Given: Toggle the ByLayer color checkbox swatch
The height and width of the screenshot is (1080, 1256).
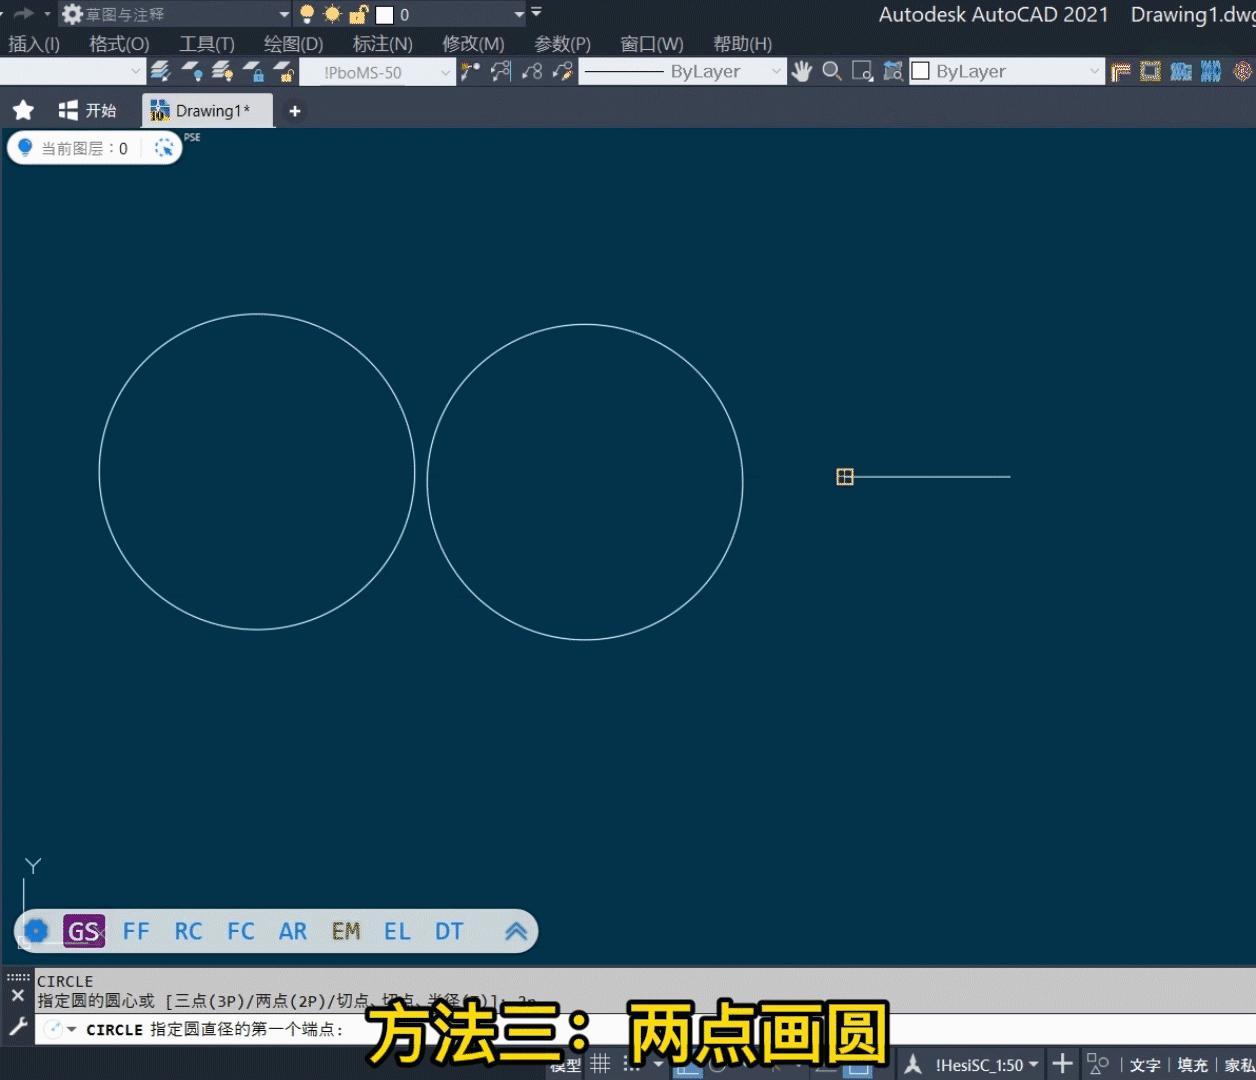Looking at the screenshot, I should (x=918, y=71).
